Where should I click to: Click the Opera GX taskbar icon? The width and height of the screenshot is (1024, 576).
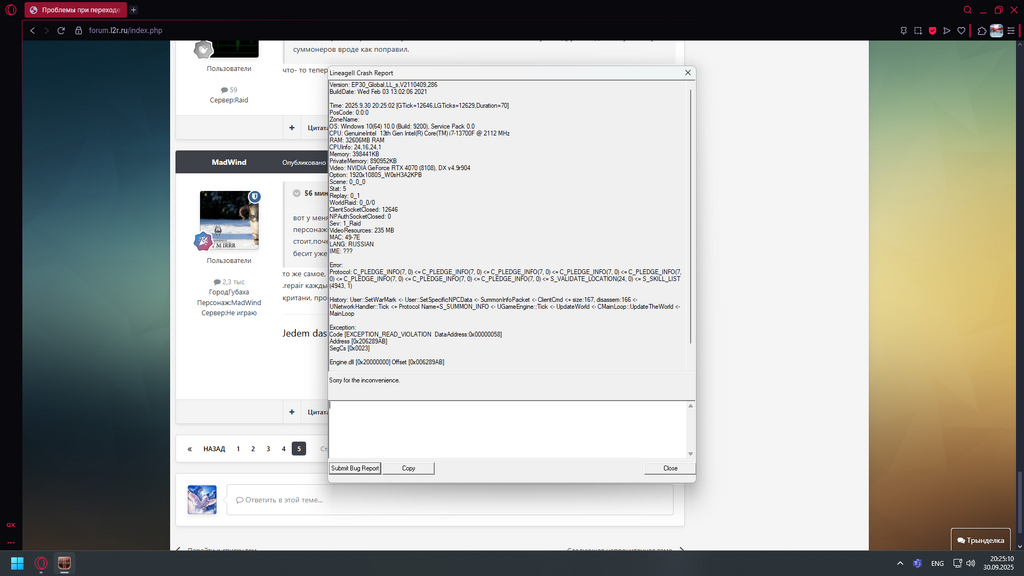(x=40, y=563)
